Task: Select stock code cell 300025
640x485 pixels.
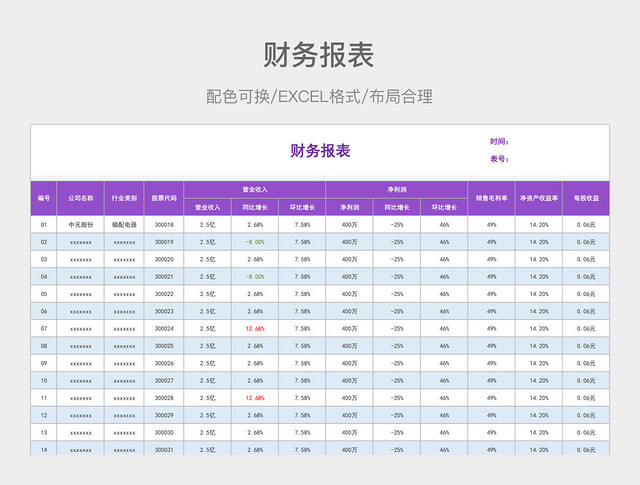Action: [x=164, y=346]
